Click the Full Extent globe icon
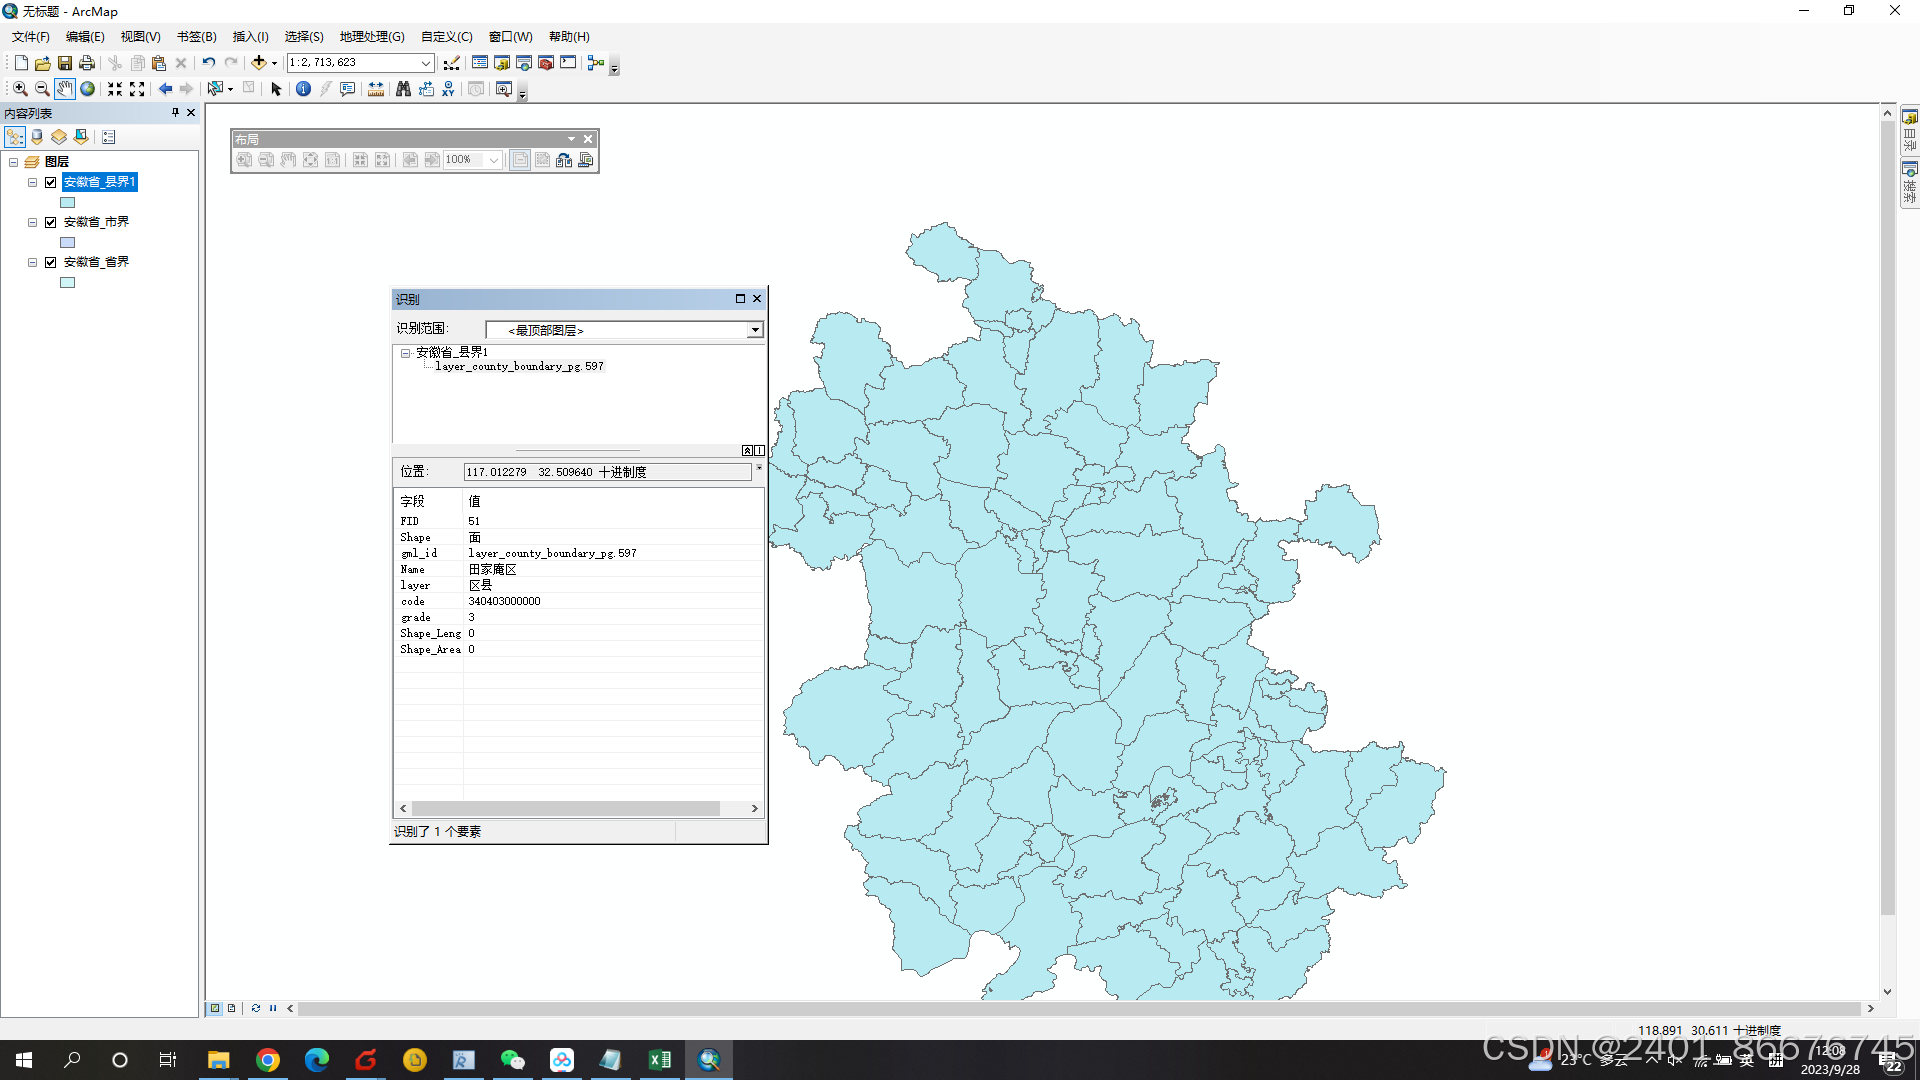This screenshot has width=1920, height=1080. pyautogui.click(x=88, y=89)
